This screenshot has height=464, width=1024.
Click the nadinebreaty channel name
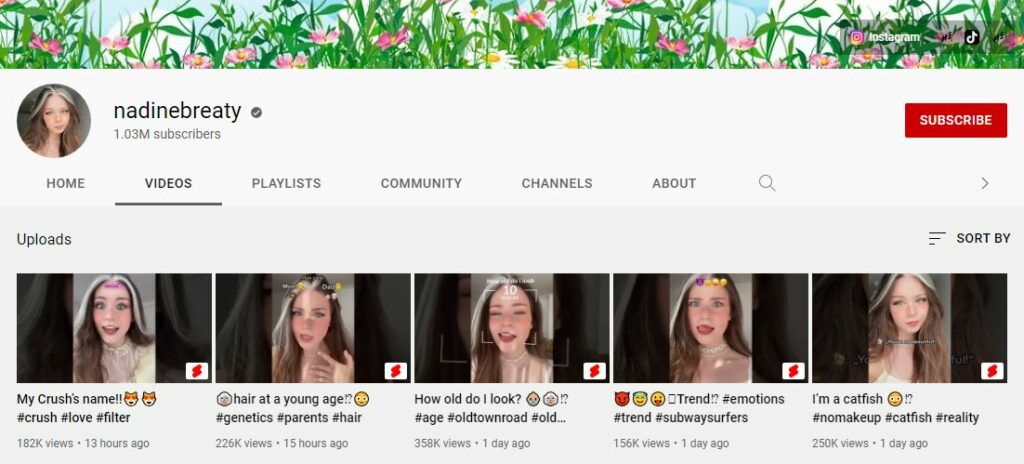point(178,111)
